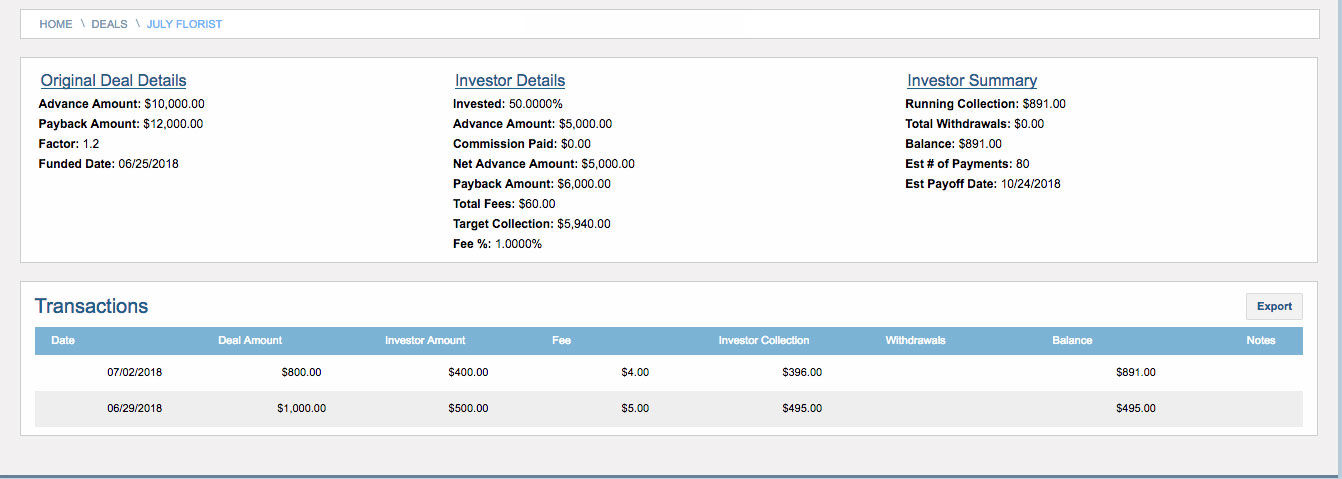Sort by Balance column header

click(1072, 340)
